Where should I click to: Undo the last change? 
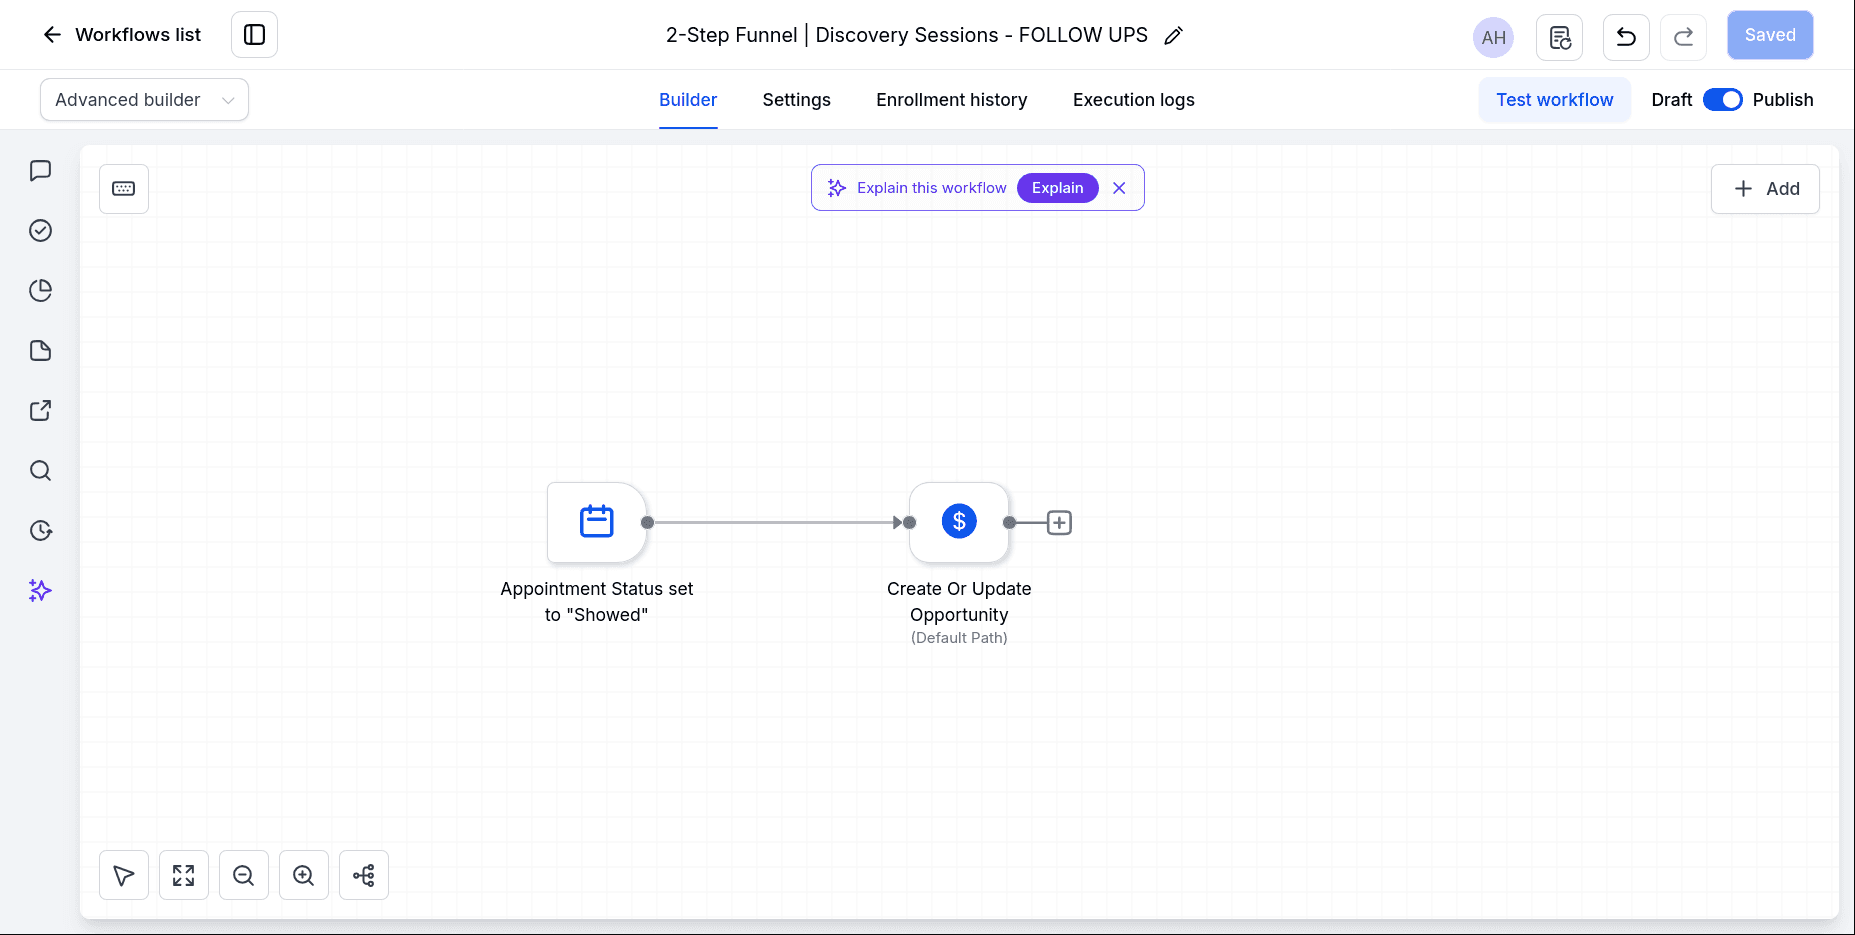[1626, 37]
